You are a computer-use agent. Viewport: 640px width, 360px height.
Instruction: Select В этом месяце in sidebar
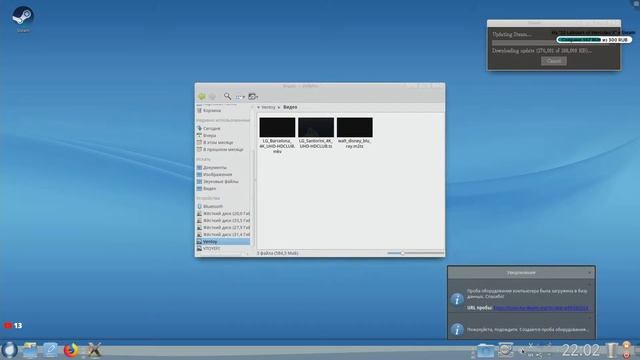tap(223, 142)
